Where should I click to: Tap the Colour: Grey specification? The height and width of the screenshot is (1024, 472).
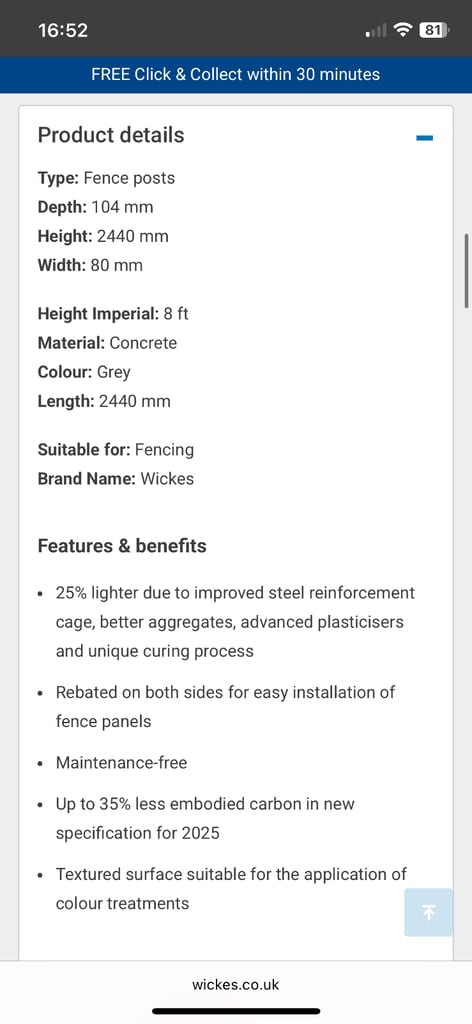tap(84, 372)
